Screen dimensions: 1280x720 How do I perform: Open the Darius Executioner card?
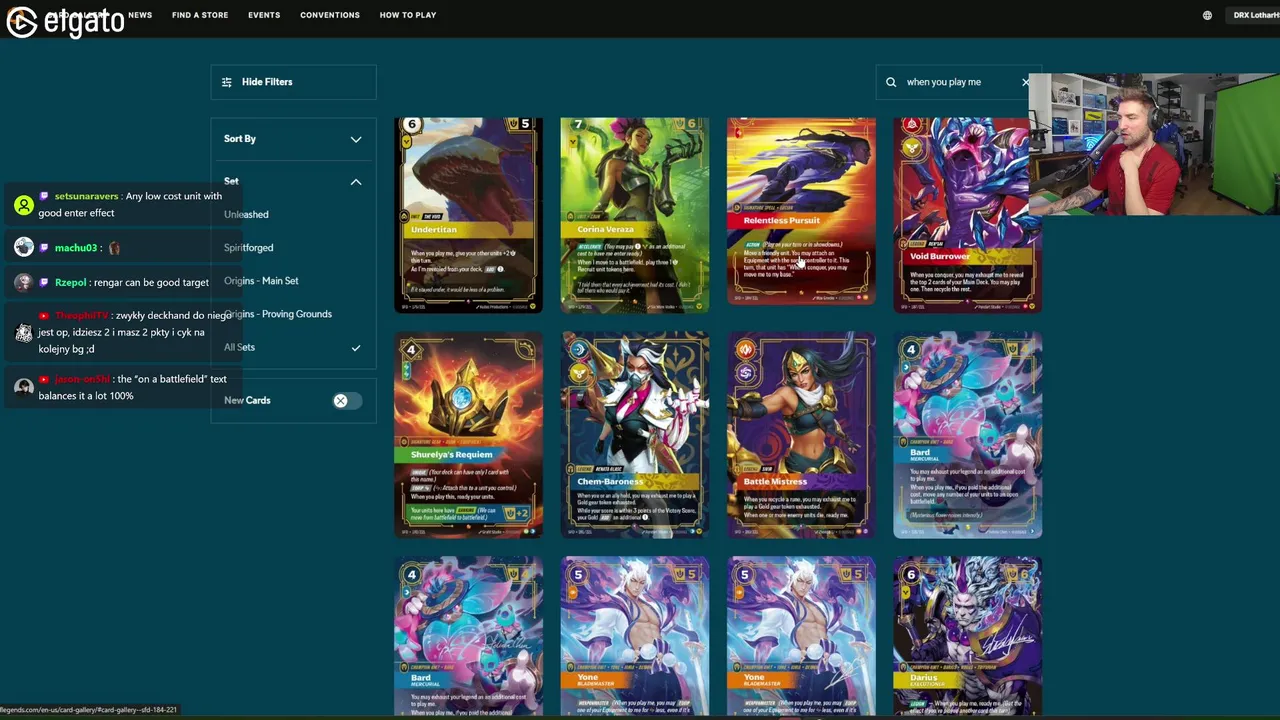point(967,638)
